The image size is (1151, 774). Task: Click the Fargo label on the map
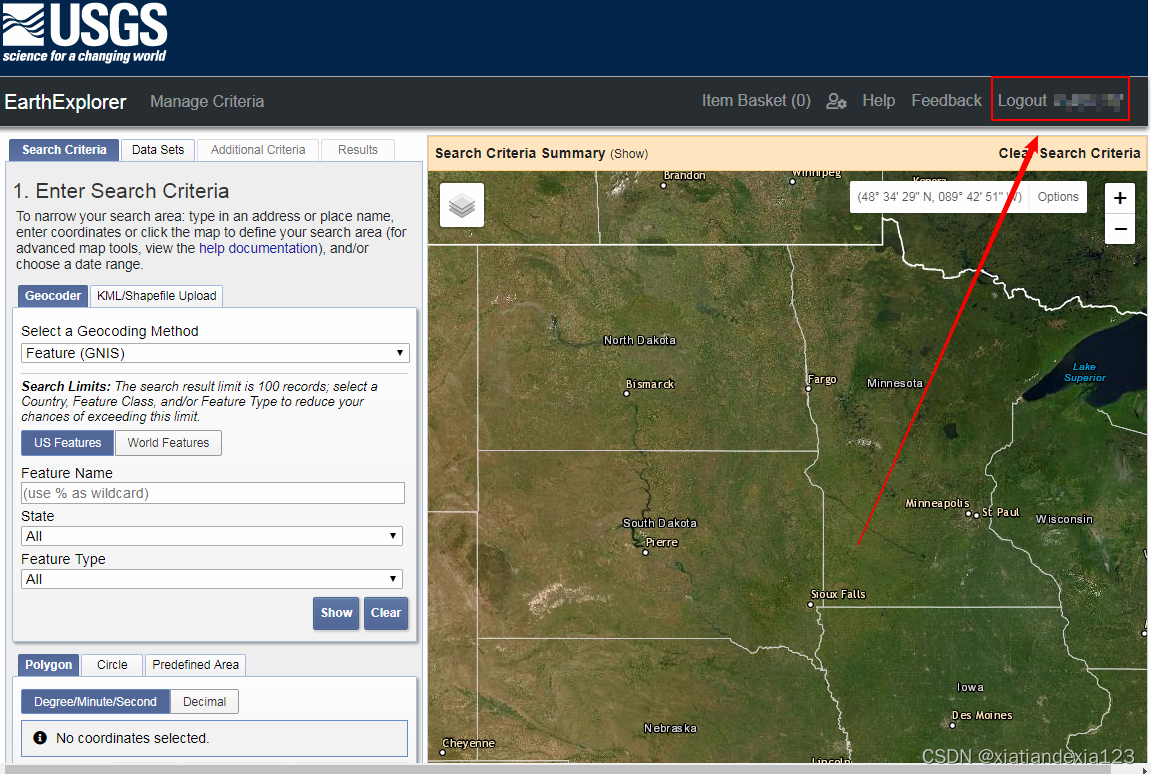(x=822, y=379)
